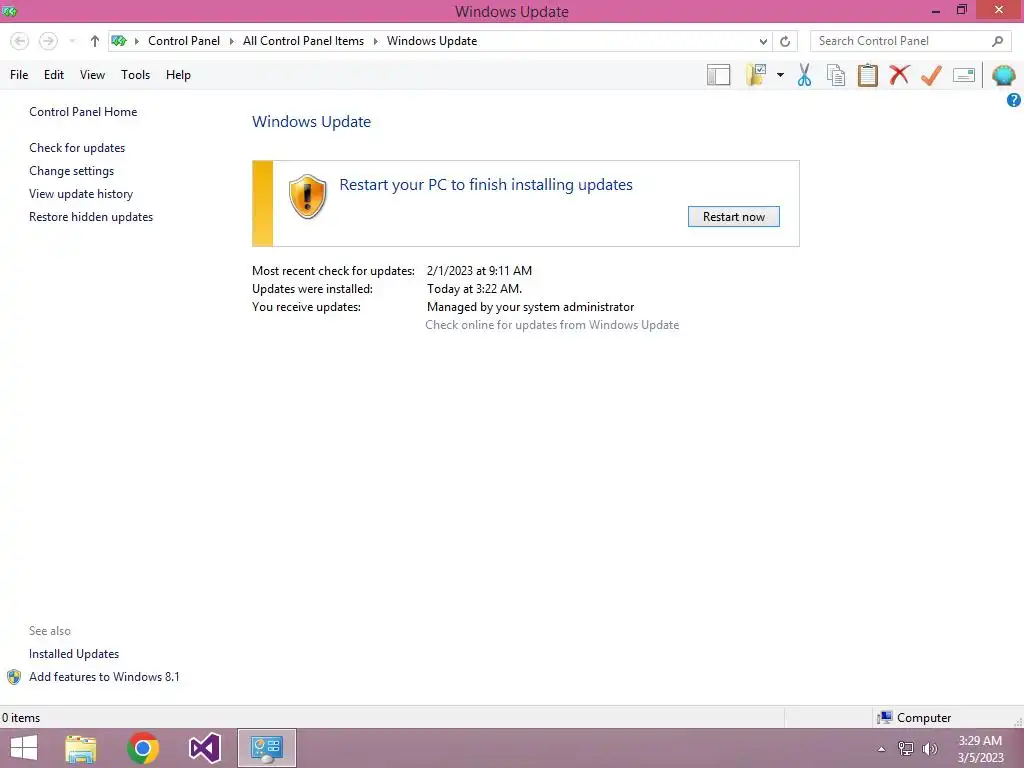The image size is (1024, 768).
Task: Click the red X Delete icon
Action: (899, 75)
